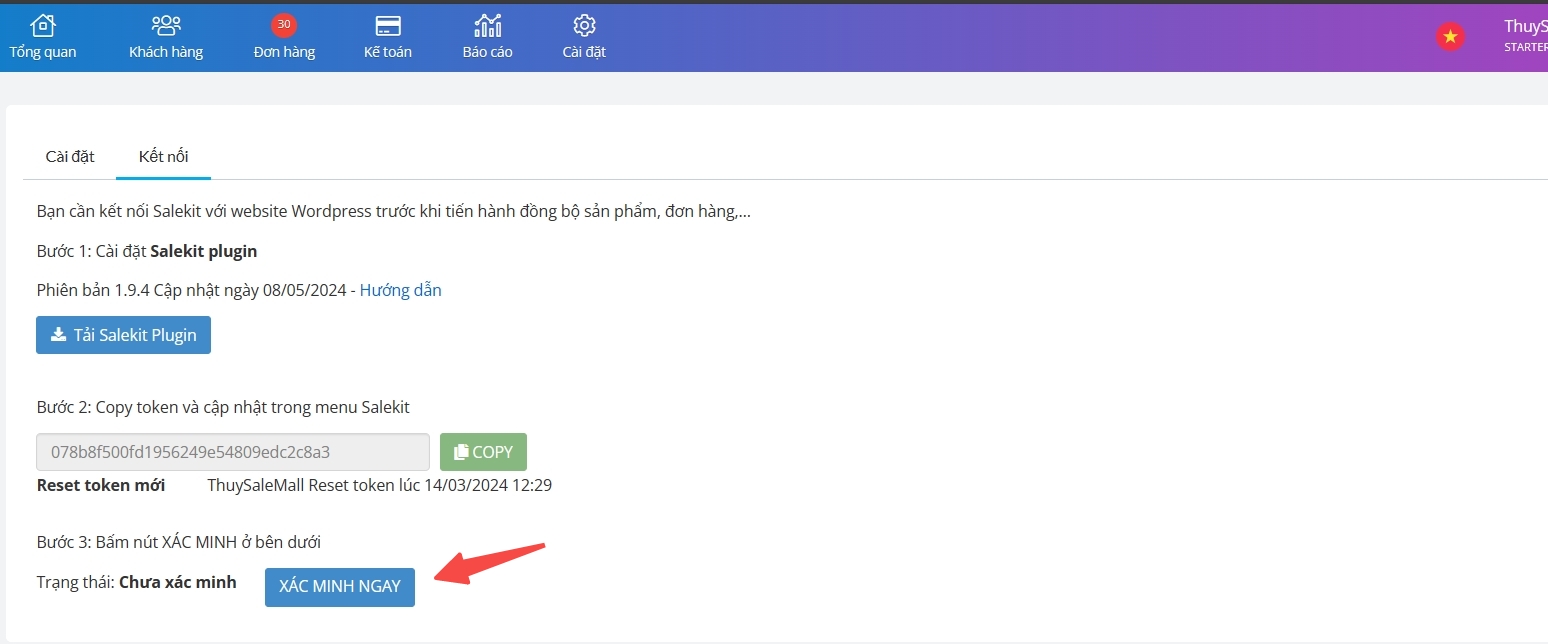Click the copy icon beside the token

point(461,452)
